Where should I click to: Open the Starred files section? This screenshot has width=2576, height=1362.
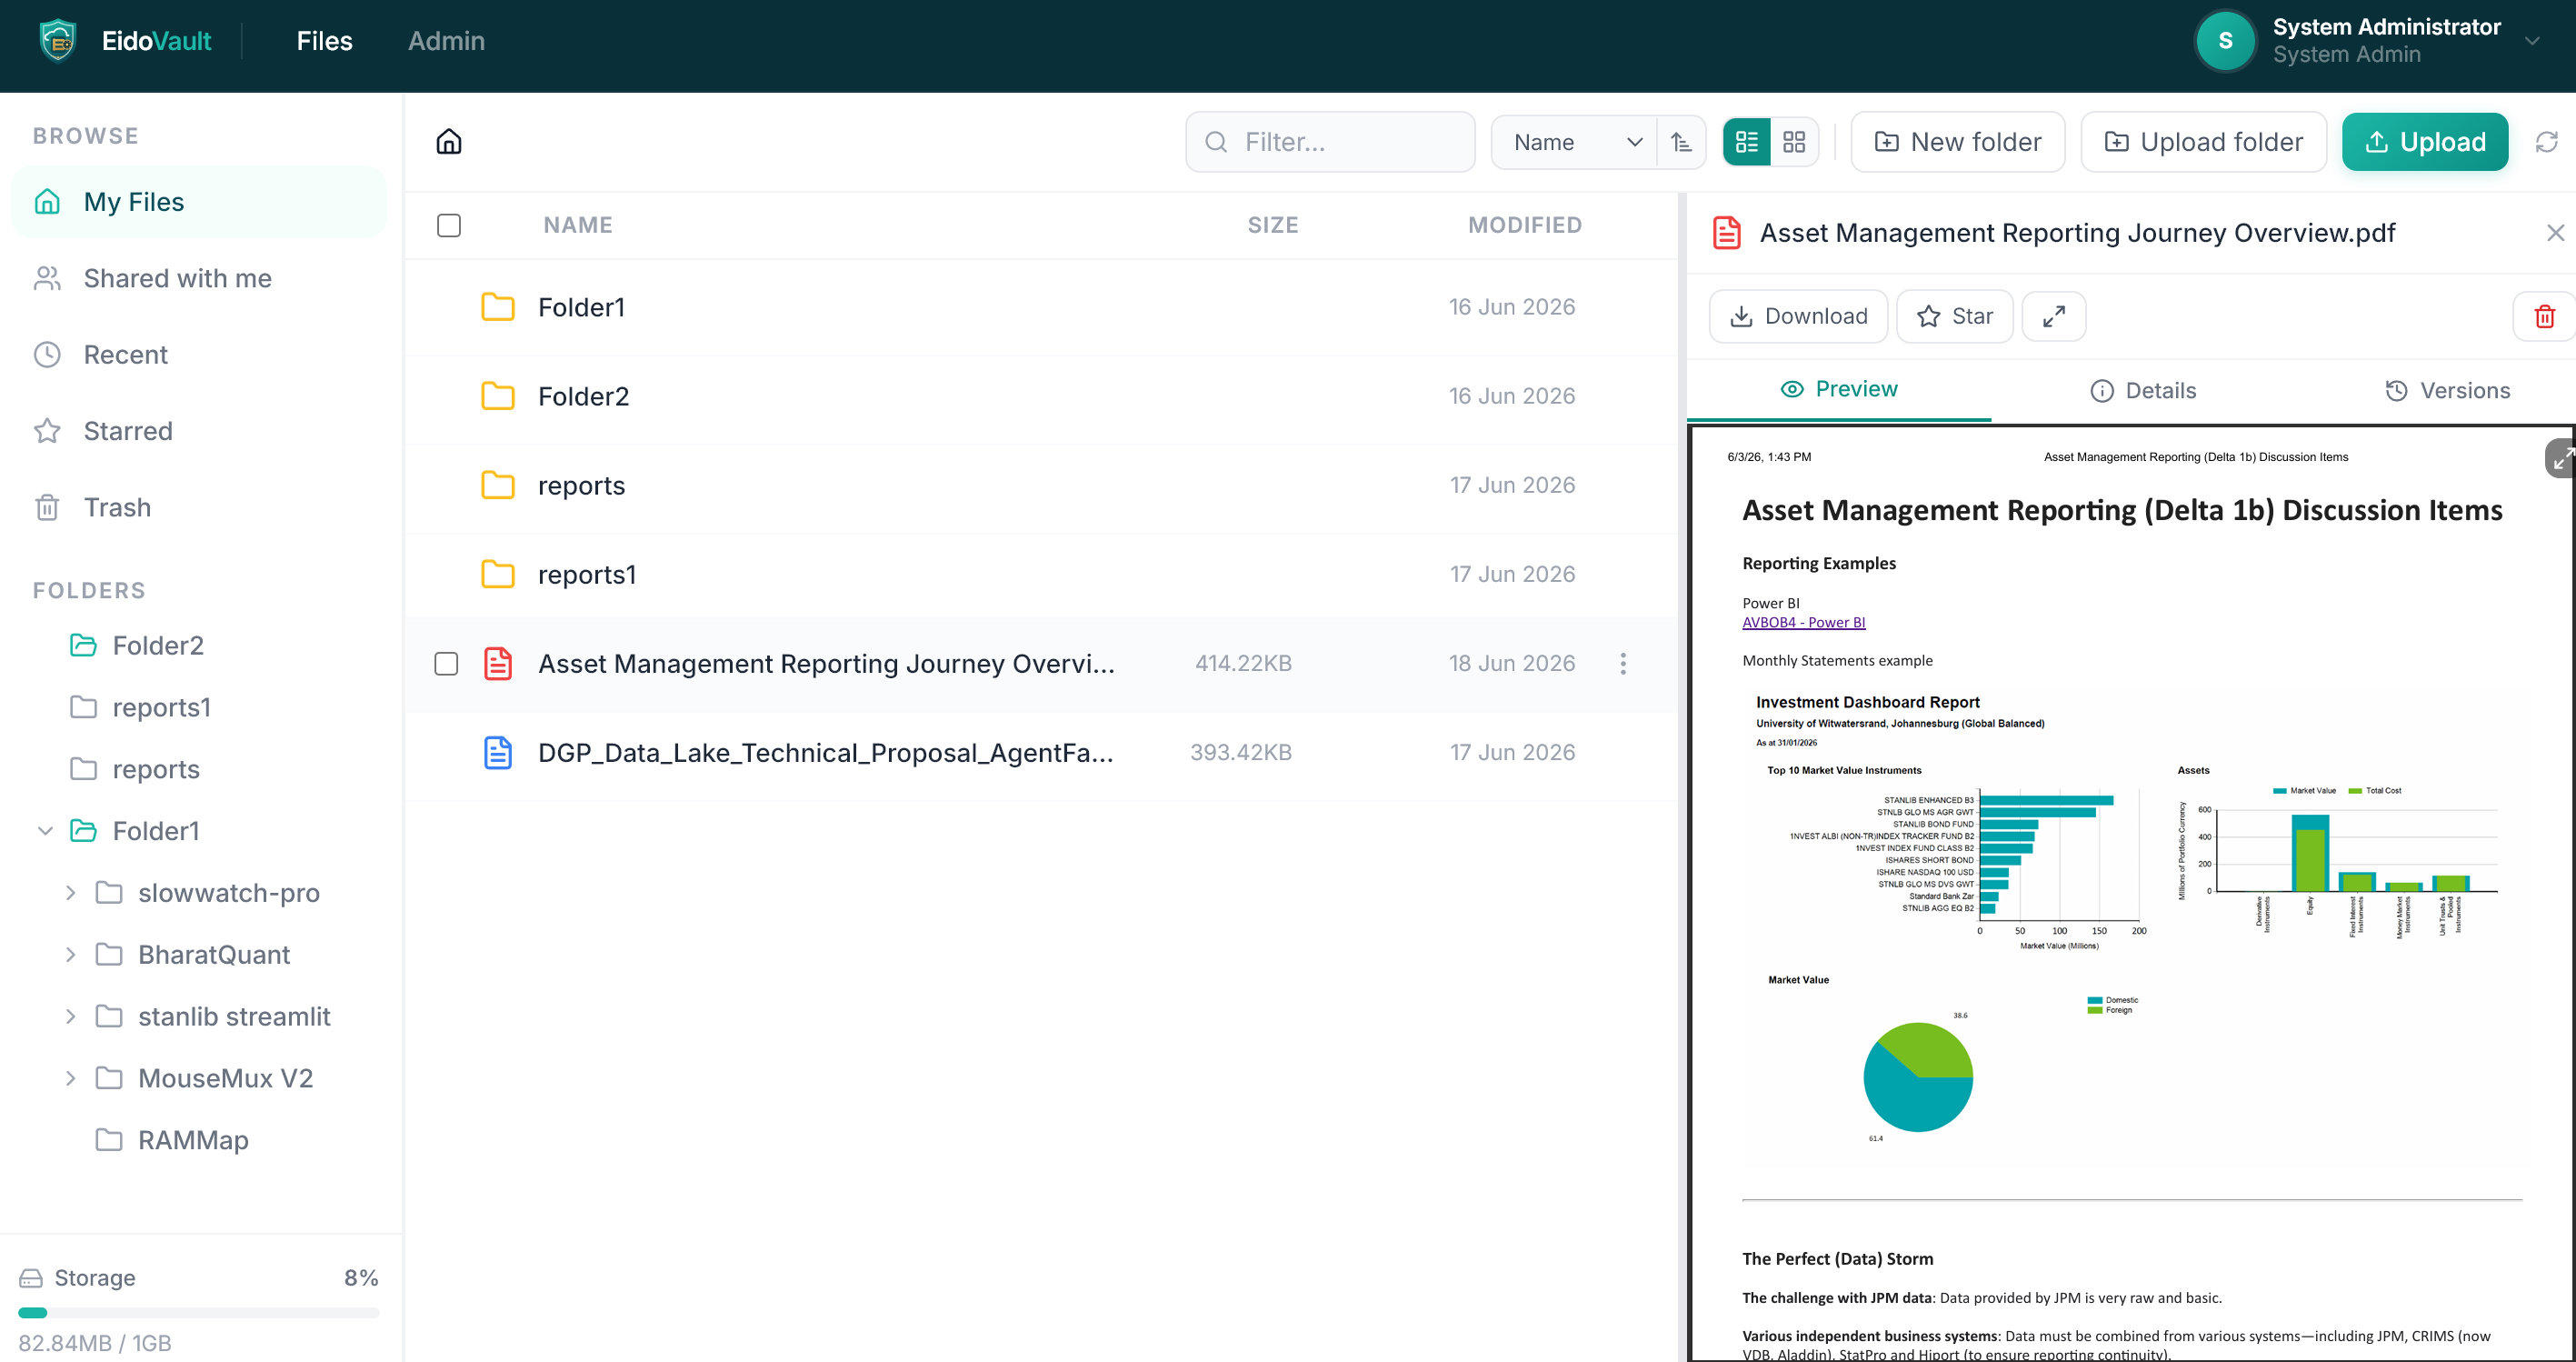point(199,431)
